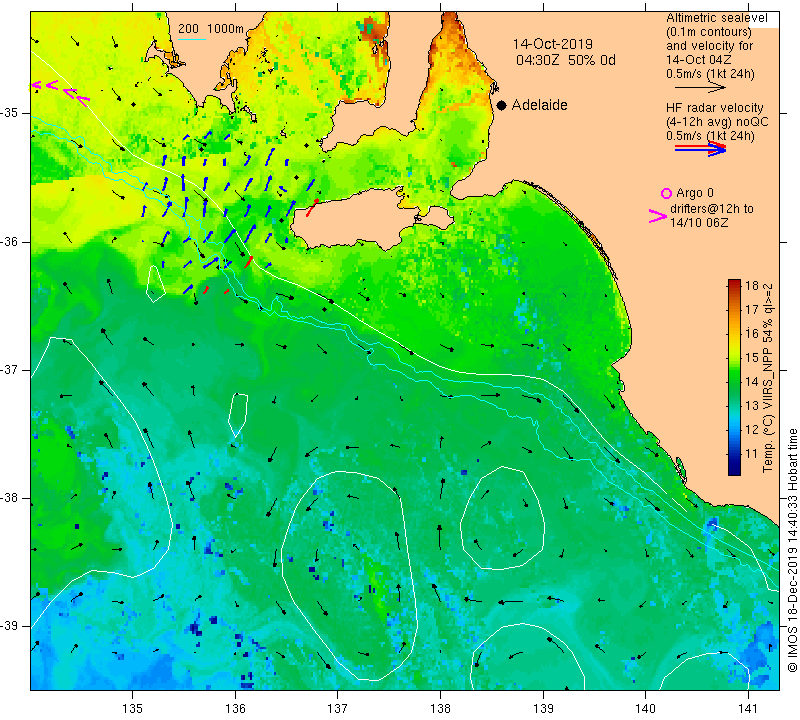Click the '(0.1m contours)' legend line

pyautogui.click(x=709, y=32)
